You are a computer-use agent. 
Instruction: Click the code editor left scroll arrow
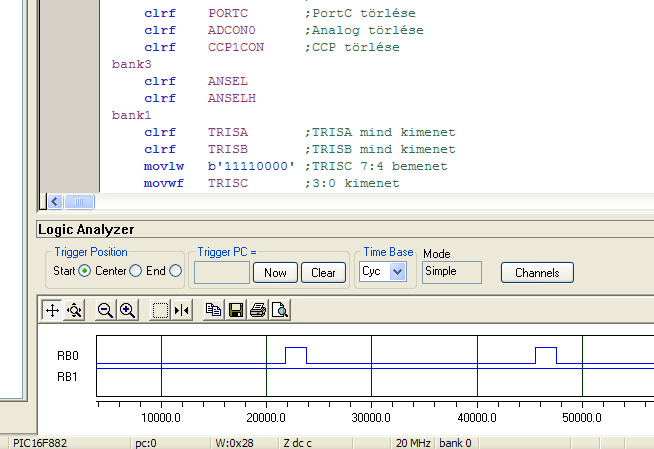point(55,202)
